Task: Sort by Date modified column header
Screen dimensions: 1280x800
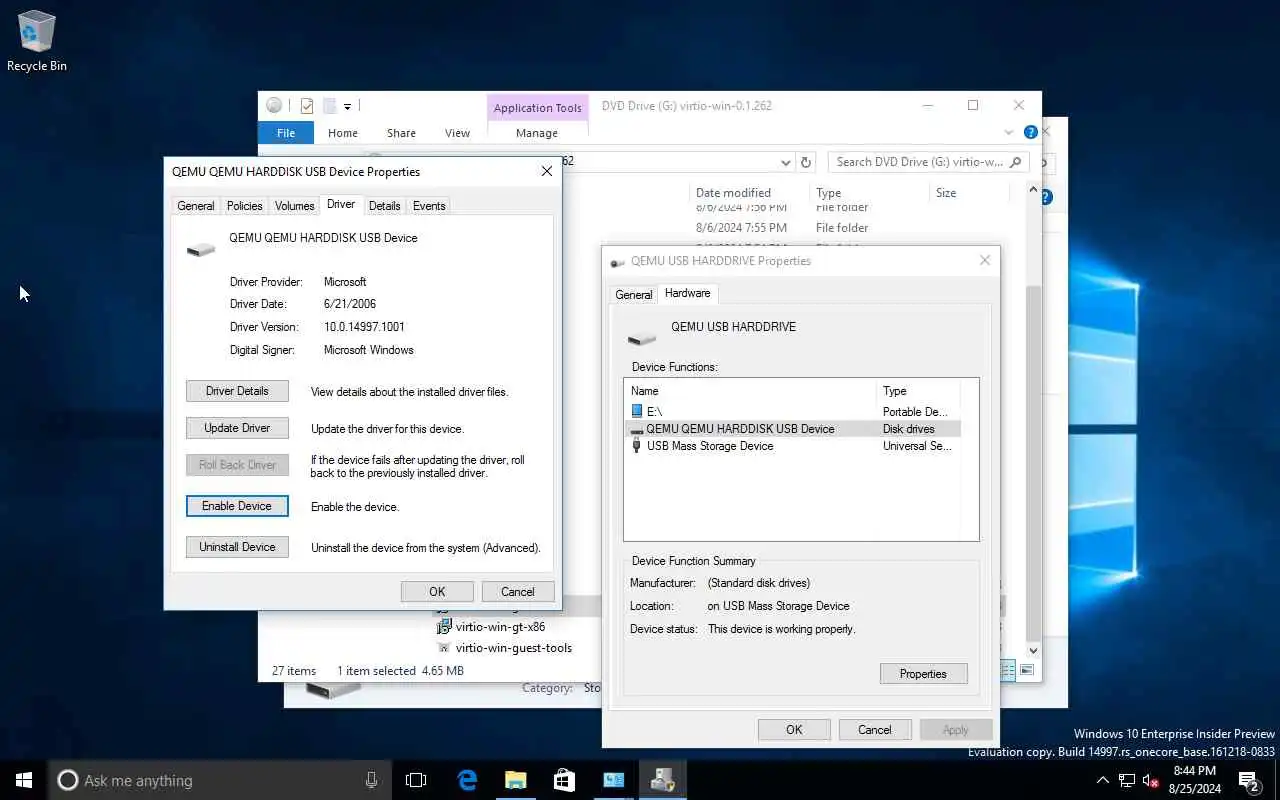Action: coord(733,193)
